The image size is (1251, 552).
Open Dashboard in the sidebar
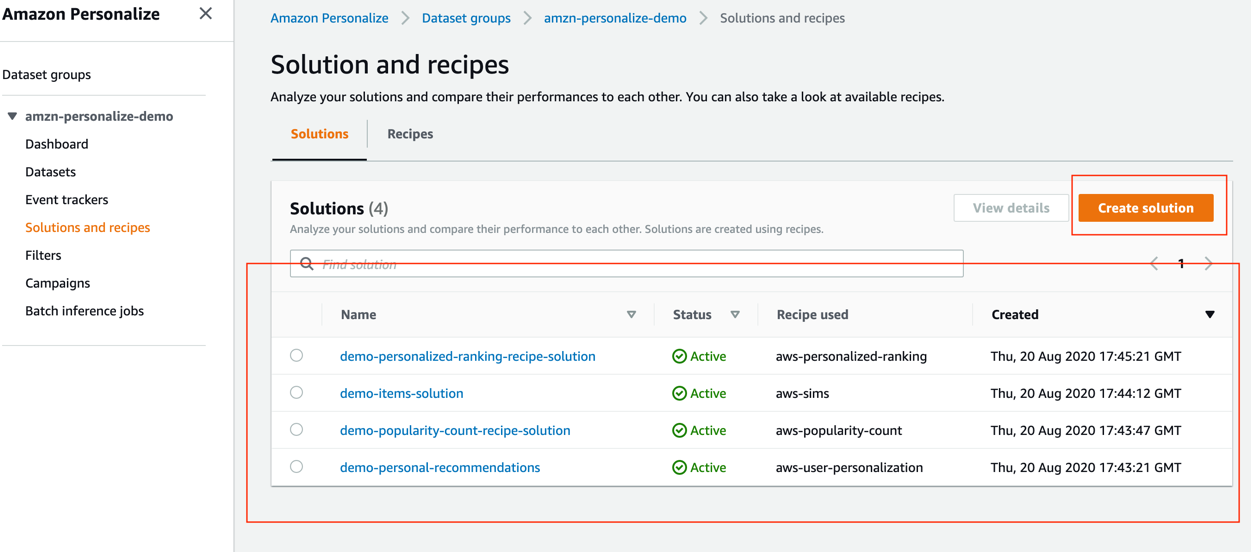pyautogui.click(x=57, y=144)
